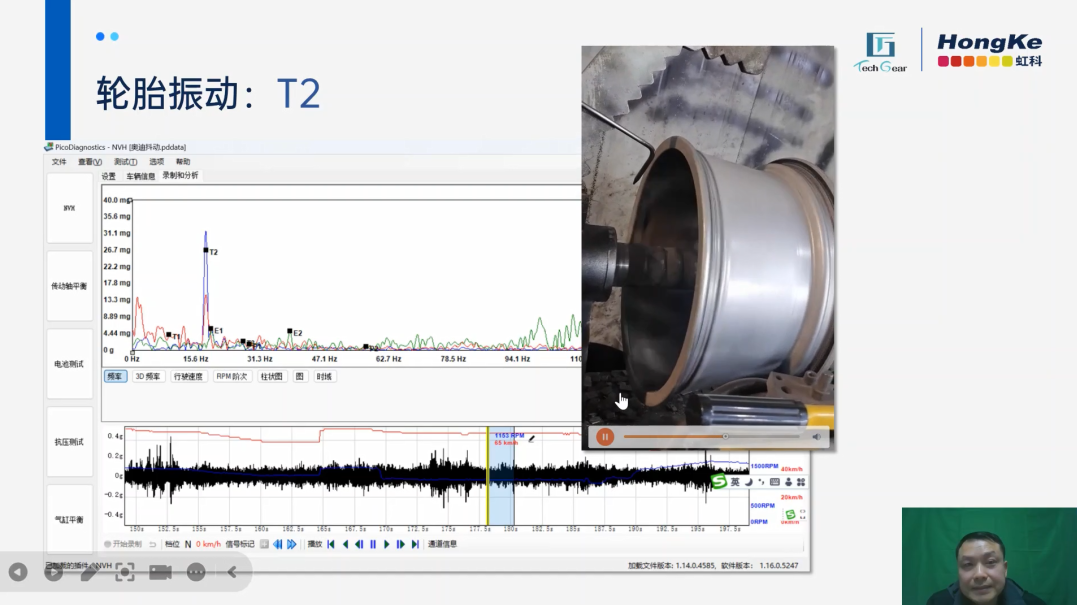Go to next signal marker
This screenshot has width=1077, height=605.
coord(291,544)
